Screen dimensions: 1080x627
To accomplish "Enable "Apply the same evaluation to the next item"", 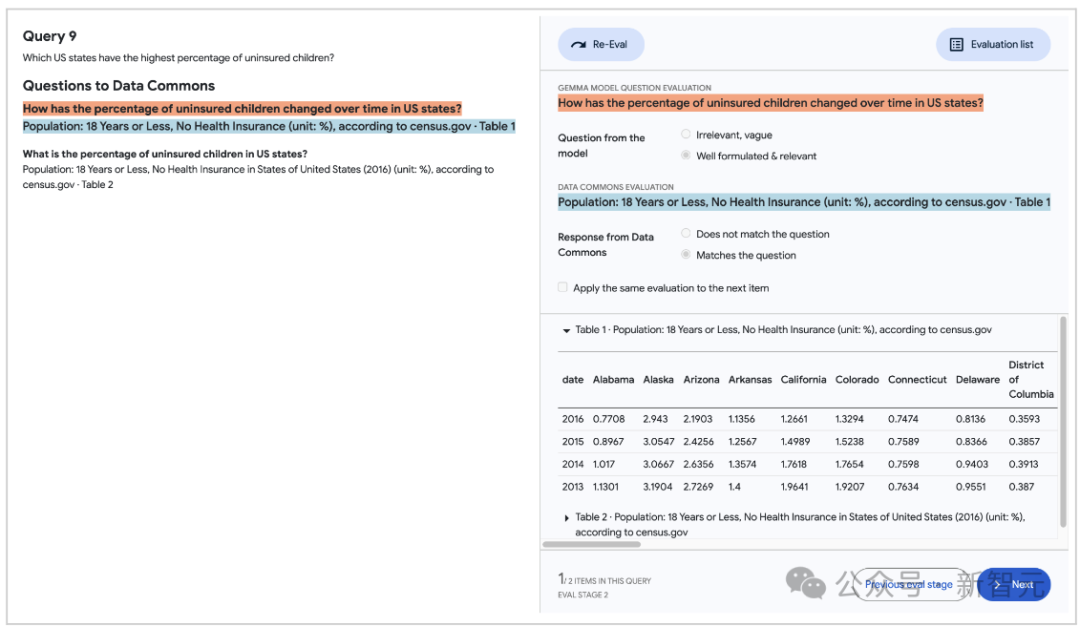I will (x=563, y=288).
